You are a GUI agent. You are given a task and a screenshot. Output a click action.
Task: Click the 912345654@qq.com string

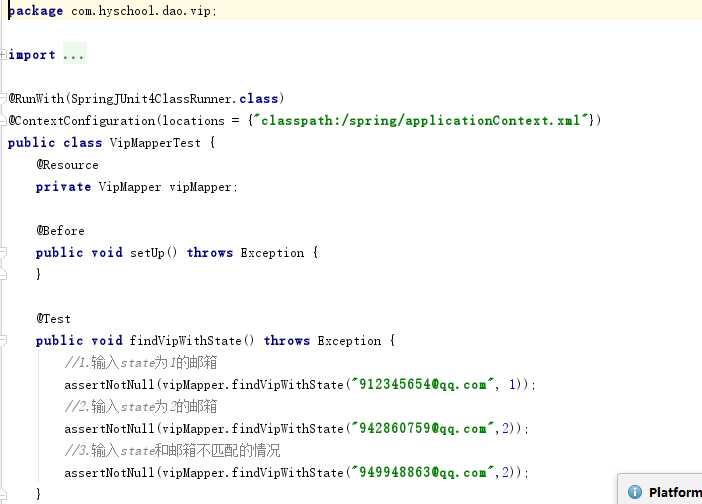[423, 384]
